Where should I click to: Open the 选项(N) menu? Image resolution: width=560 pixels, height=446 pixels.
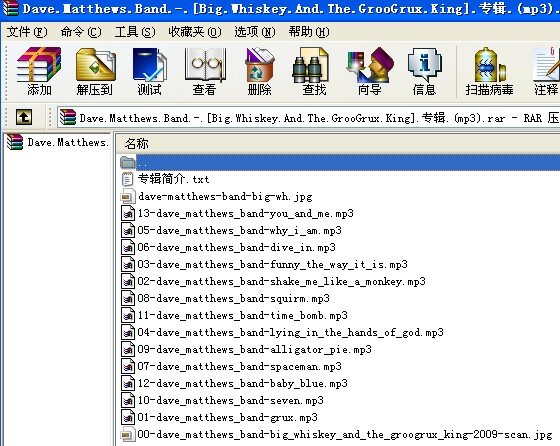tap(255, 32)
